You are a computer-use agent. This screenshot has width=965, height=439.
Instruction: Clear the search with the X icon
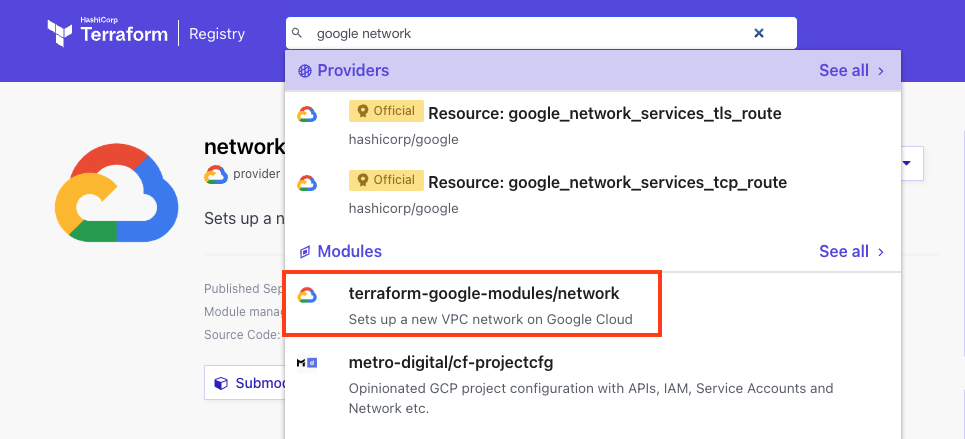(x=759, y=33)
